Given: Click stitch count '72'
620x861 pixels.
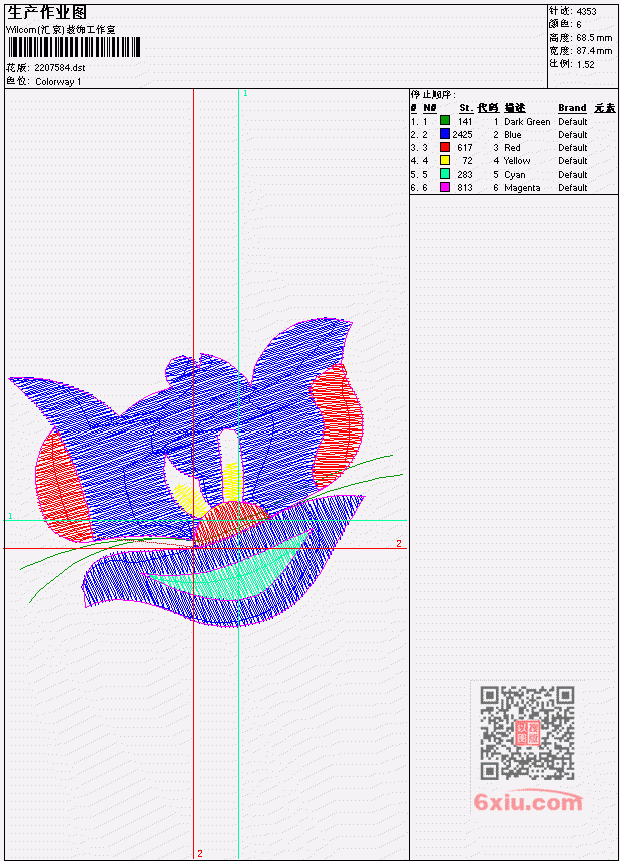Looking at the screenshot, I should (467, 161).
